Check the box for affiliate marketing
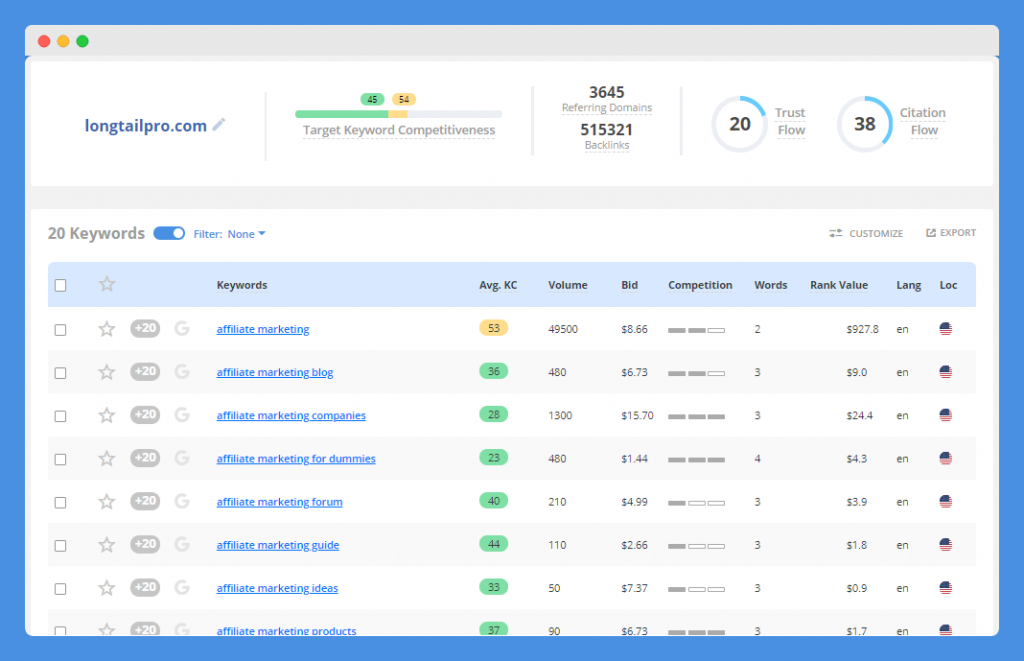This screenshot has width=1024, height=661. 61,330
